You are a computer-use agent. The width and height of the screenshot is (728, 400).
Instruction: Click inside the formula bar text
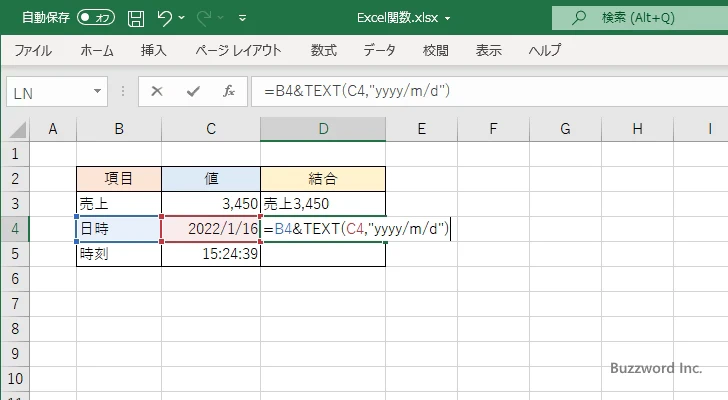357,91
